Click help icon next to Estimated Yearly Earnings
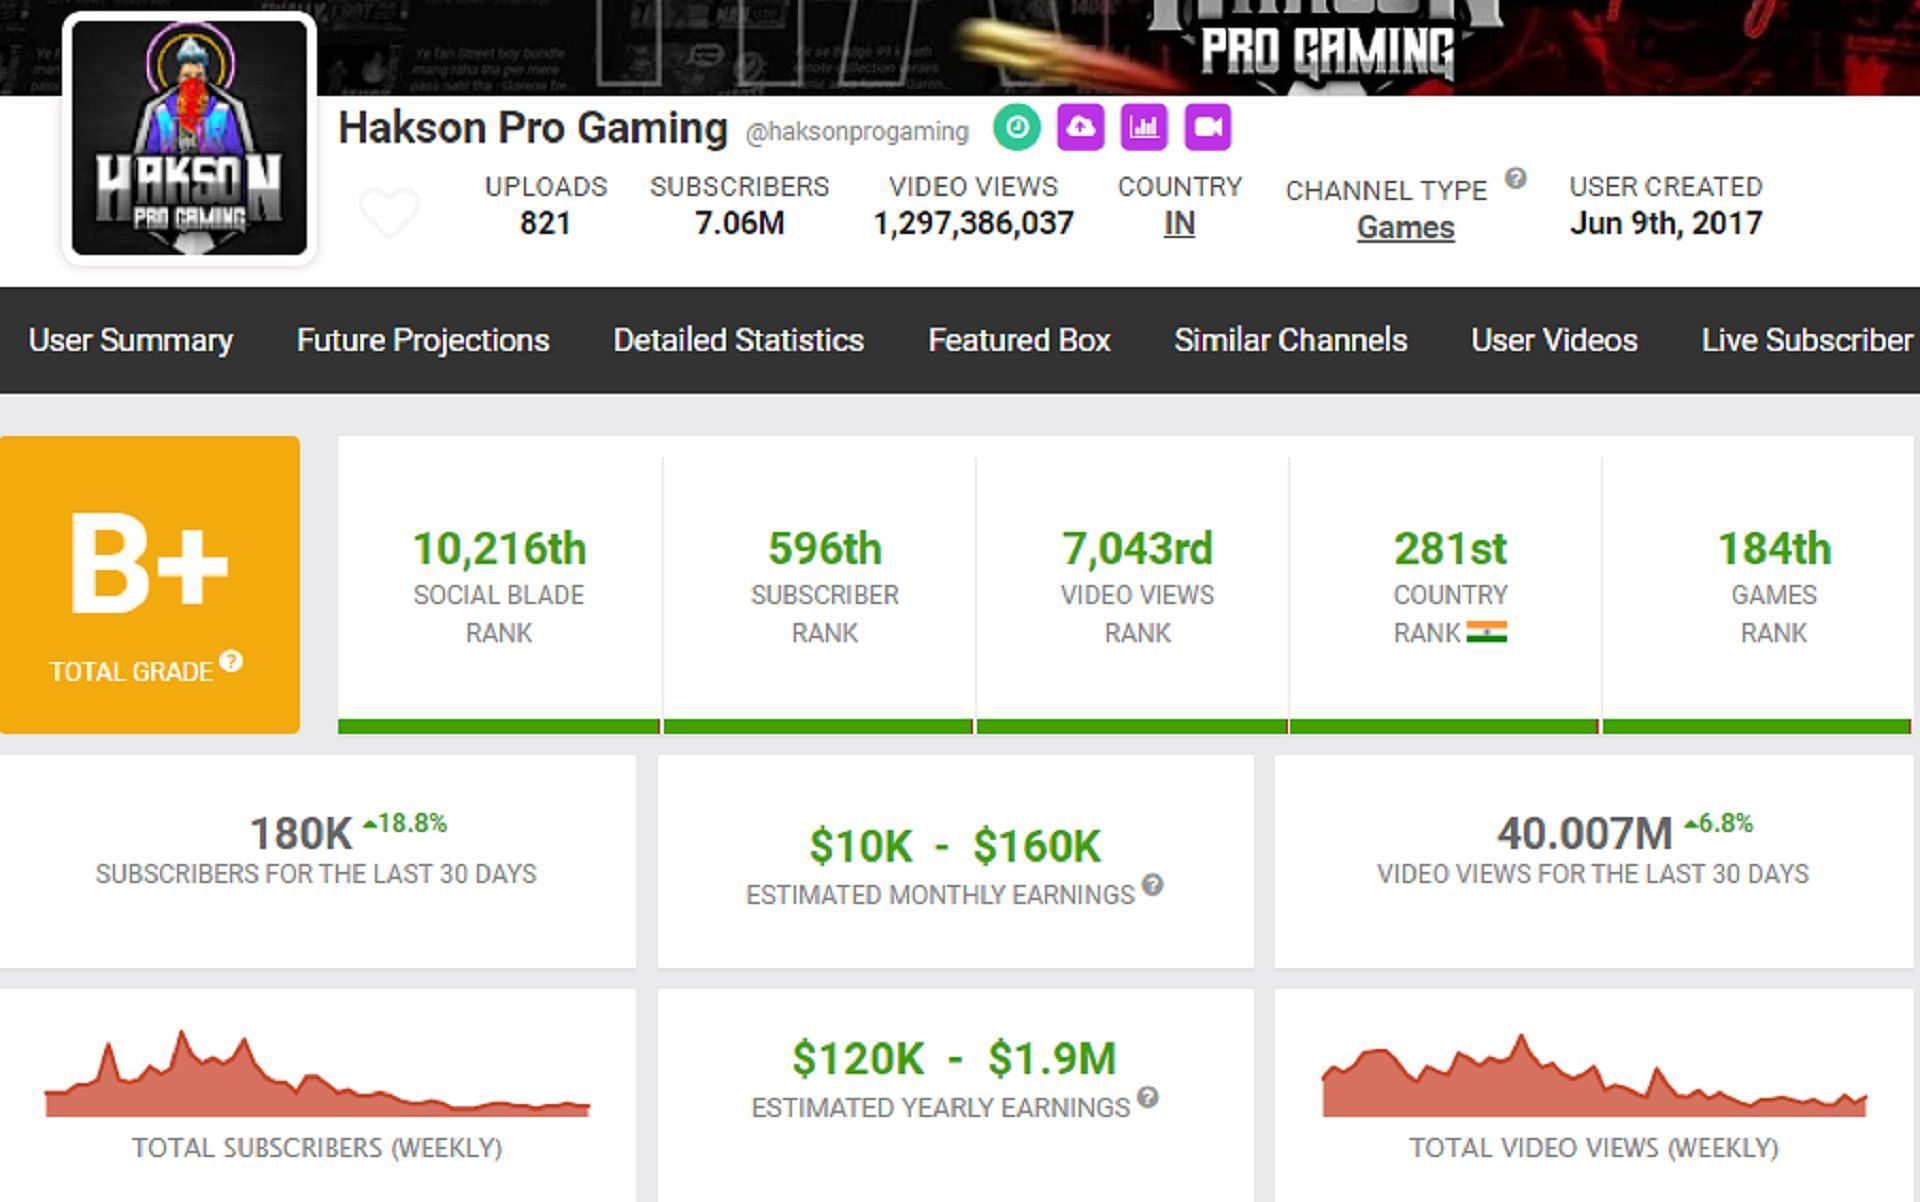Screen dimensions: 1920x1202 (1148, 1098)
